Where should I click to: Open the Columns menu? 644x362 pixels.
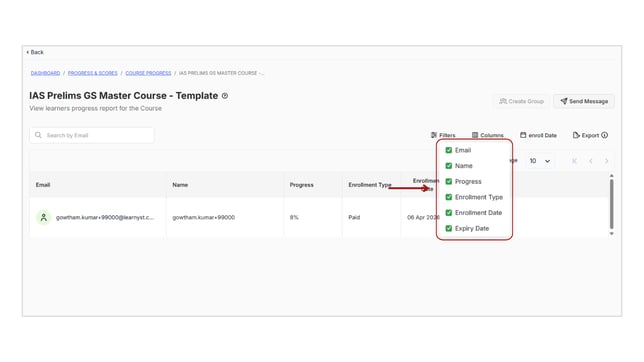coord(488,135)
